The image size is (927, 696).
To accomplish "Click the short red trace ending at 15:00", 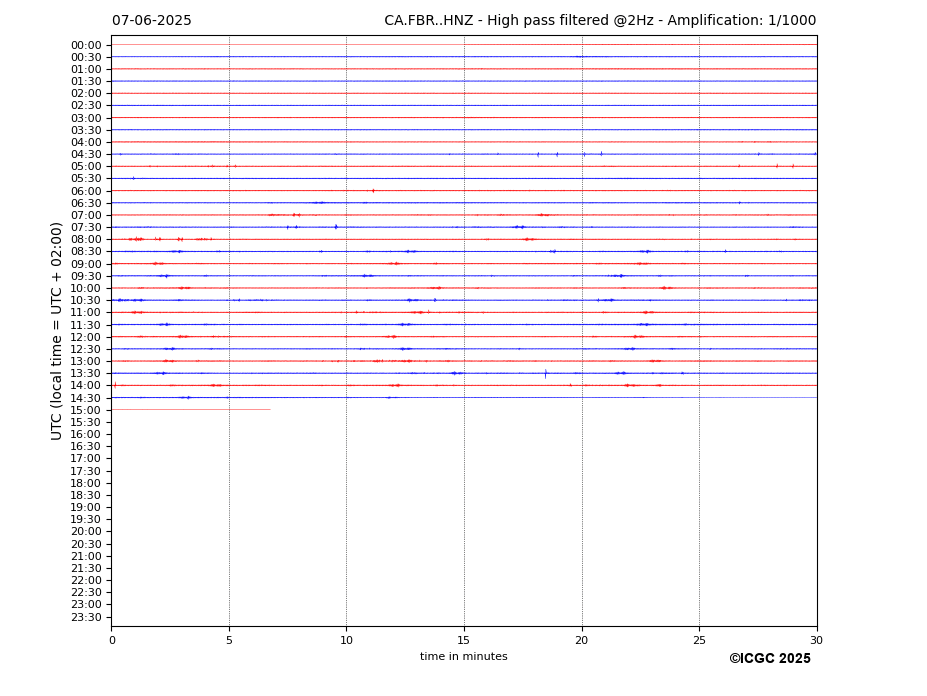I will pyautogui.click(x=191, y=410).
